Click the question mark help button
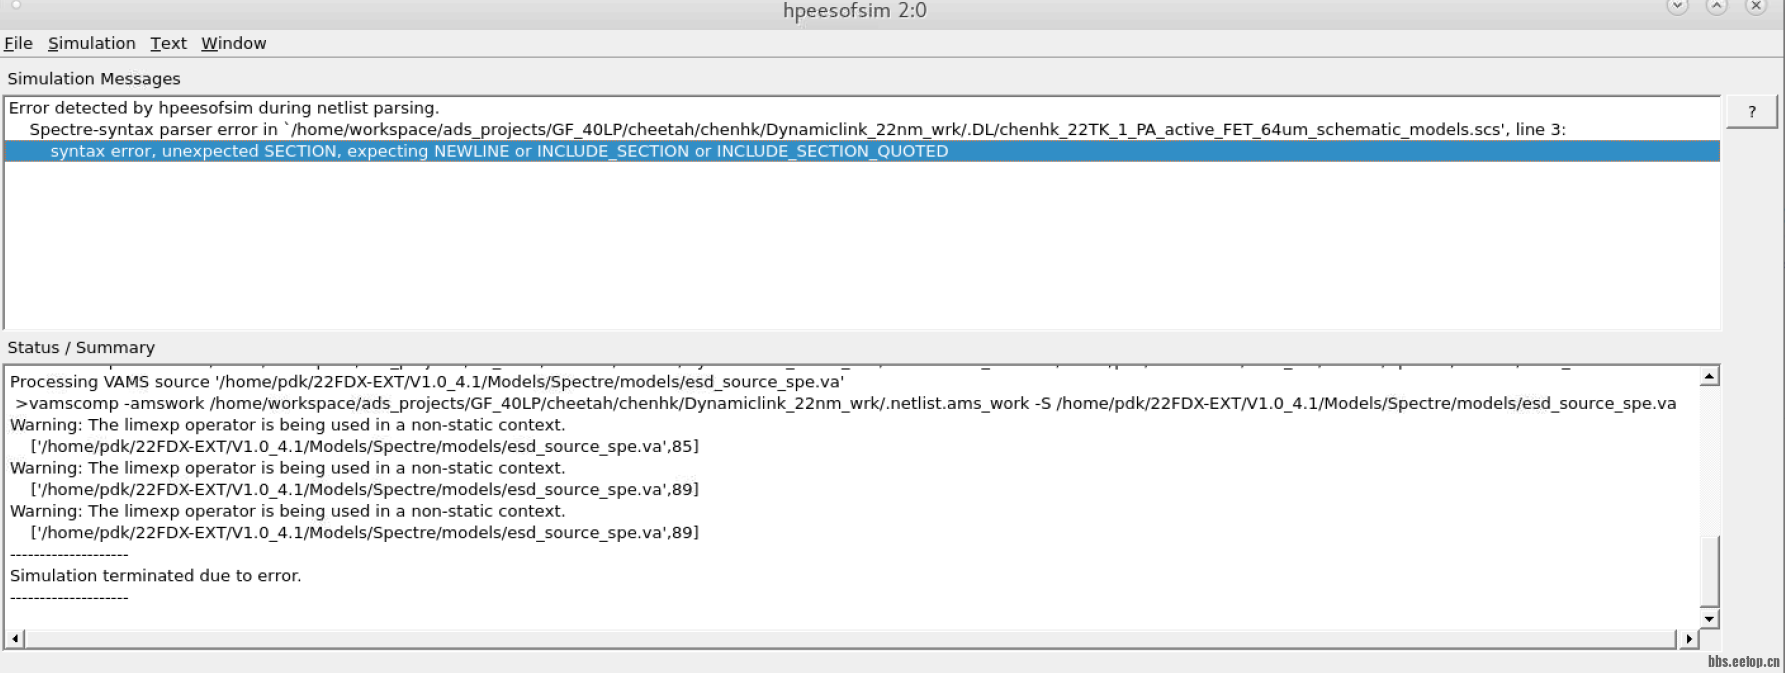 [1751, 111]
